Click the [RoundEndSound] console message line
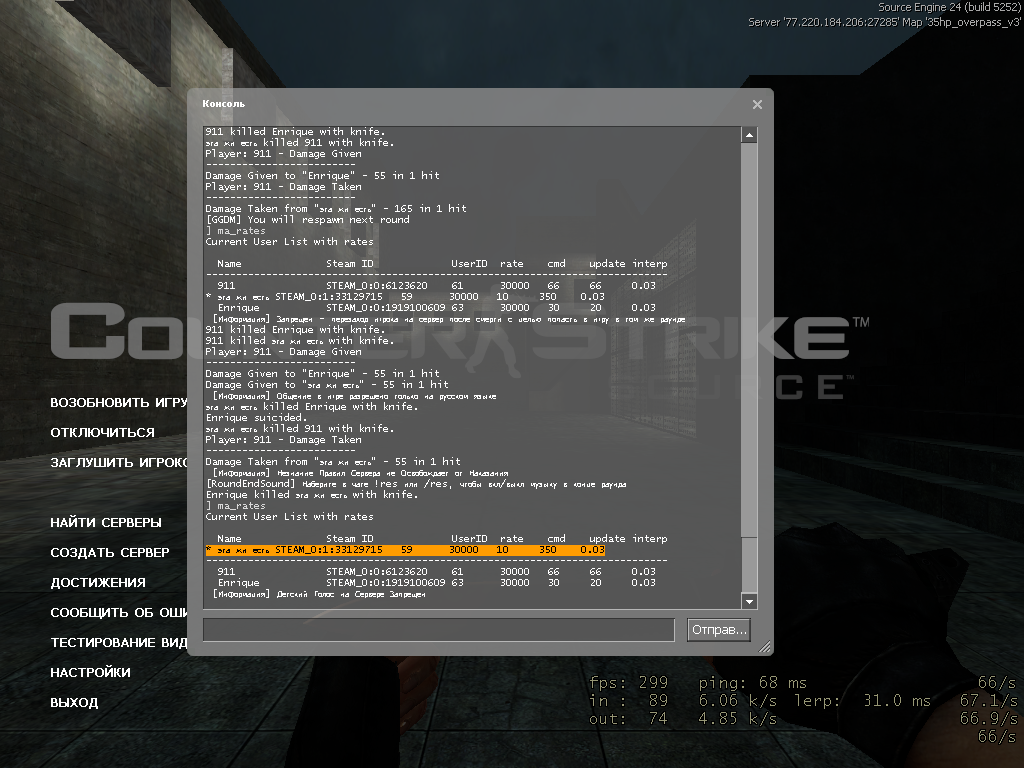This screenshot has width=1024, height=768. [416, 484]
